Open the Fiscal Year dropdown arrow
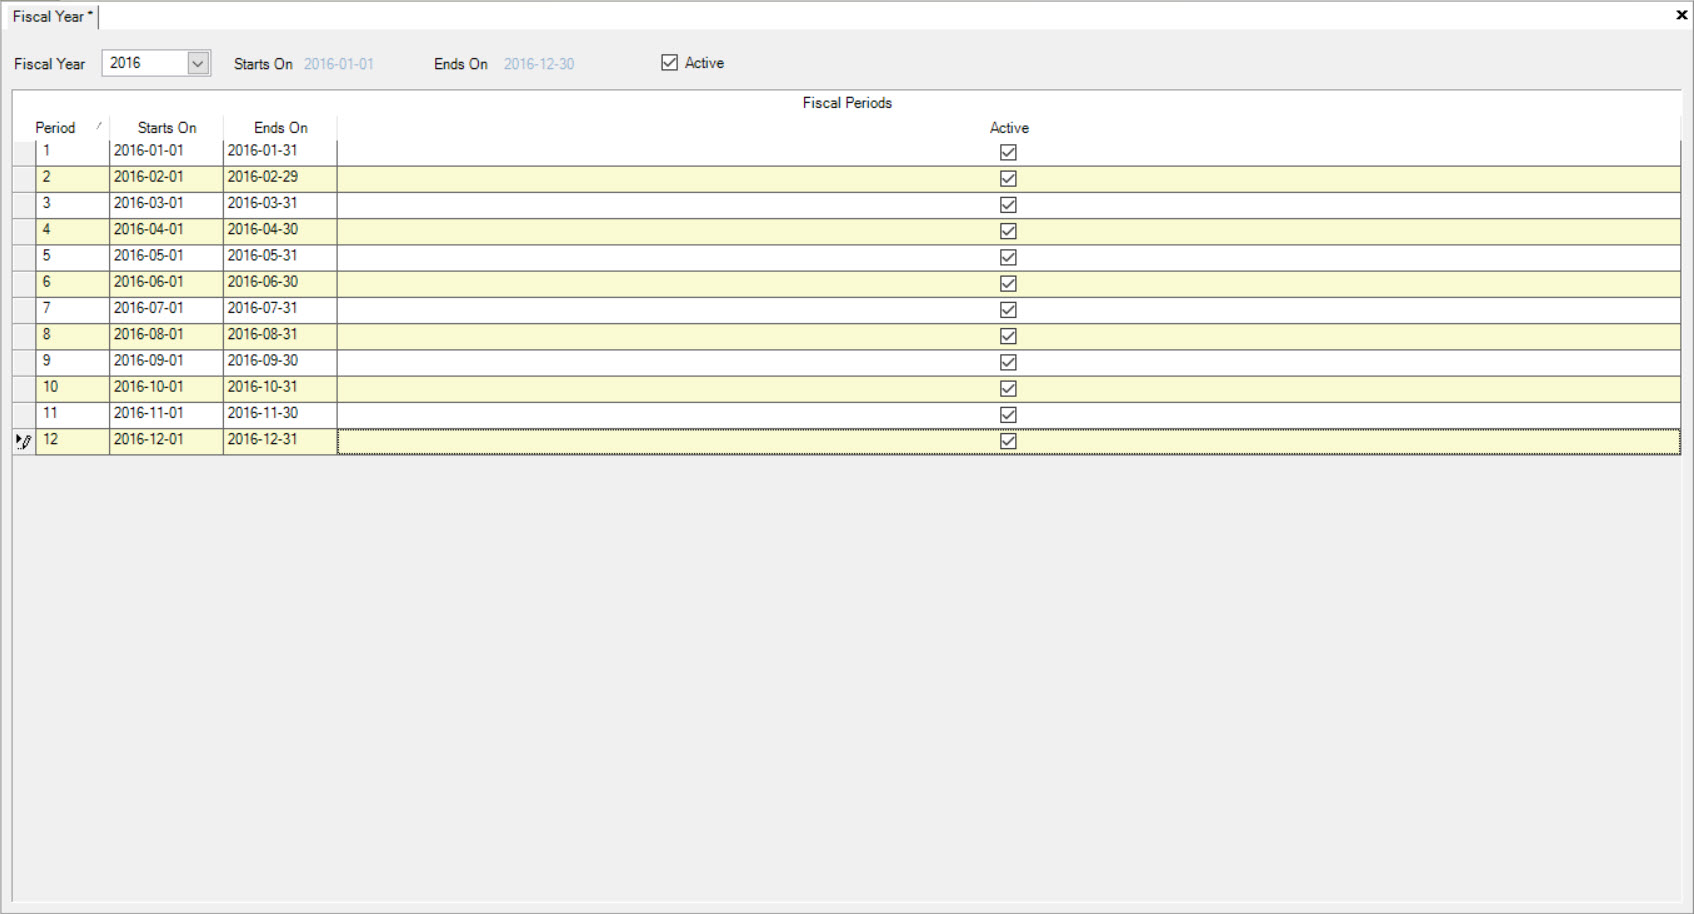 [198, 63]
